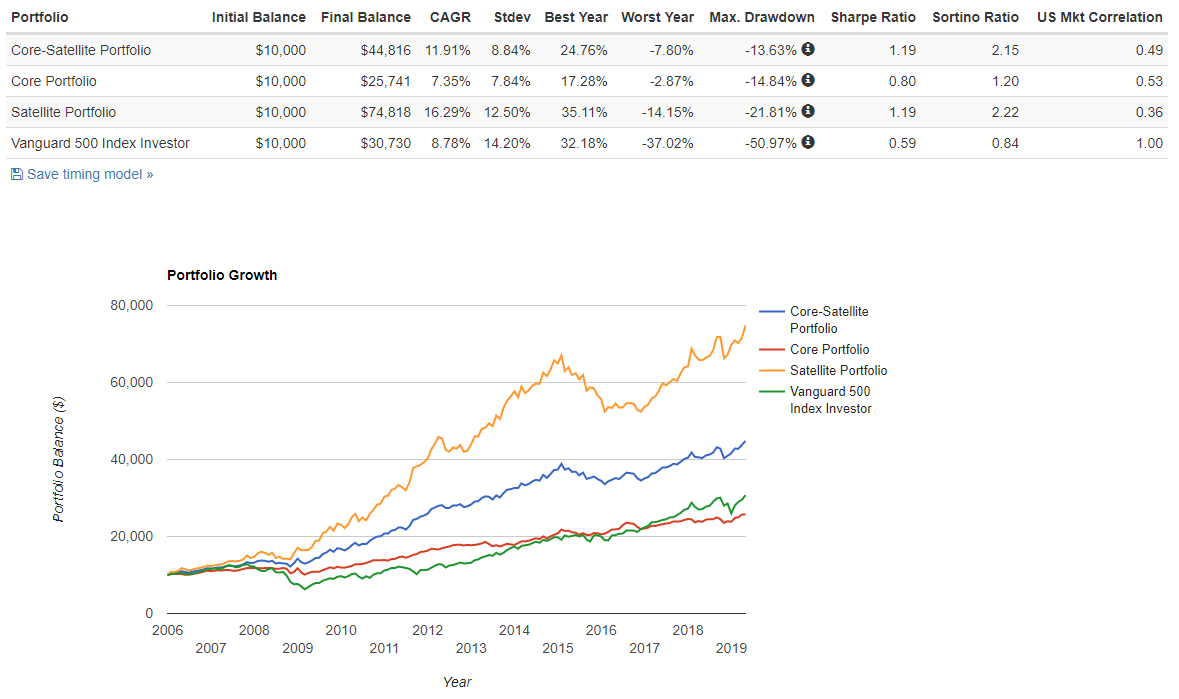
Task: Sort portfolios by Worst Year
Action: point(657,17)
